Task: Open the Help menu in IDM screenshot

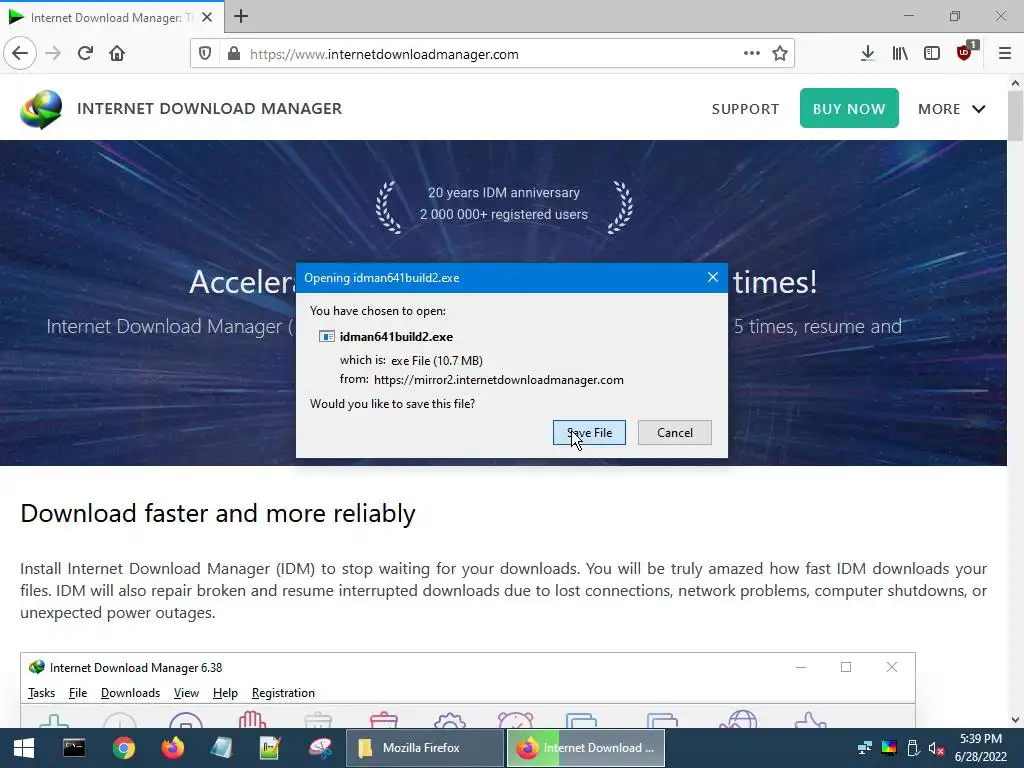Action: click(225, 693)
